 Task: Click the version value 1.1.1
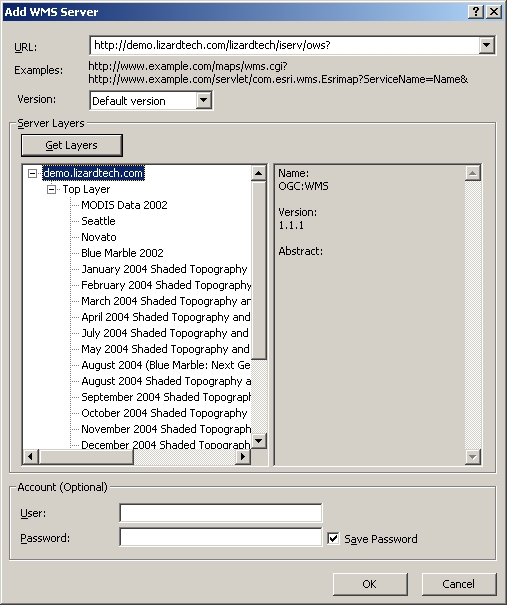tap(291, 225)
